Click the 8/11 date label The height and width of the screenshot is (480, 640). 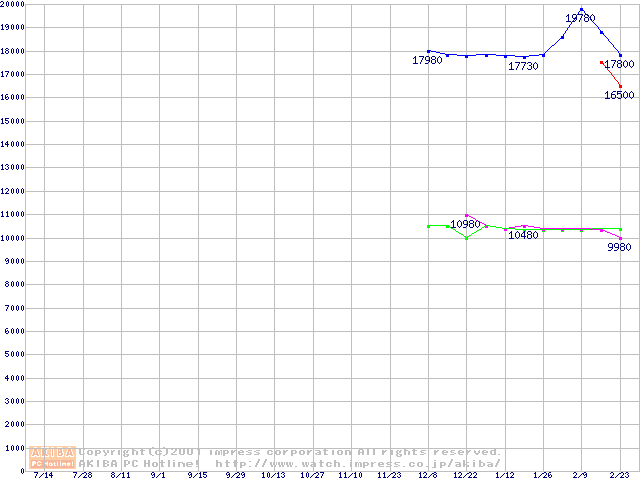coord(120,475)
